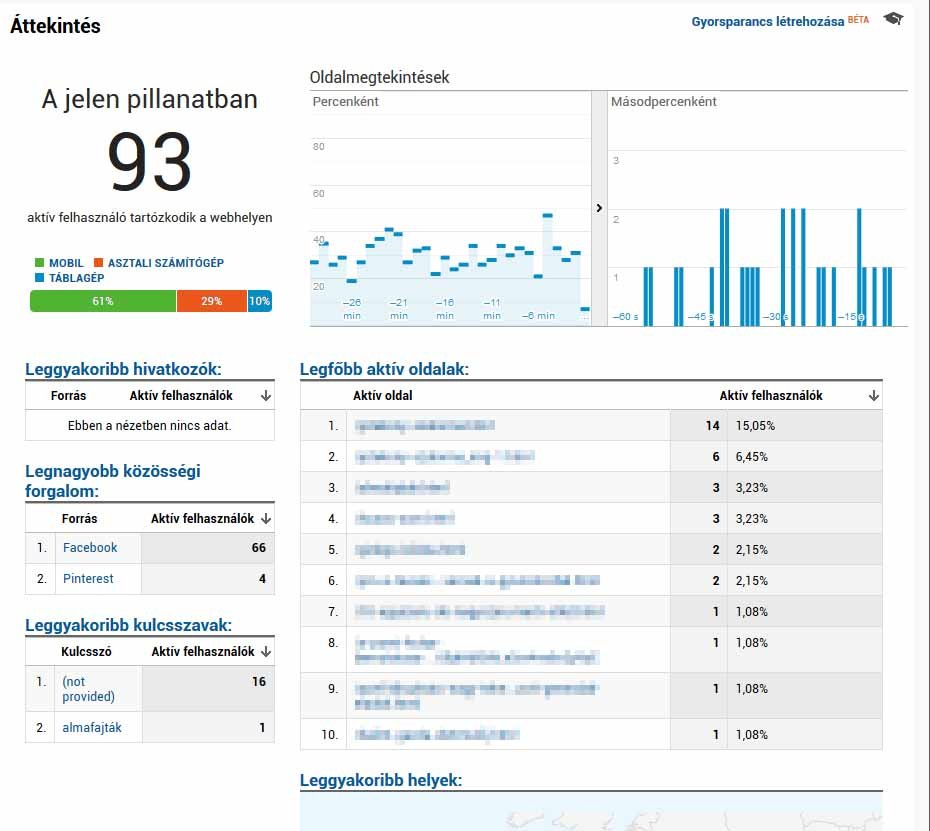930x831 pixels.
Task: Select the green MOBIL legend square
Action: 40,262
